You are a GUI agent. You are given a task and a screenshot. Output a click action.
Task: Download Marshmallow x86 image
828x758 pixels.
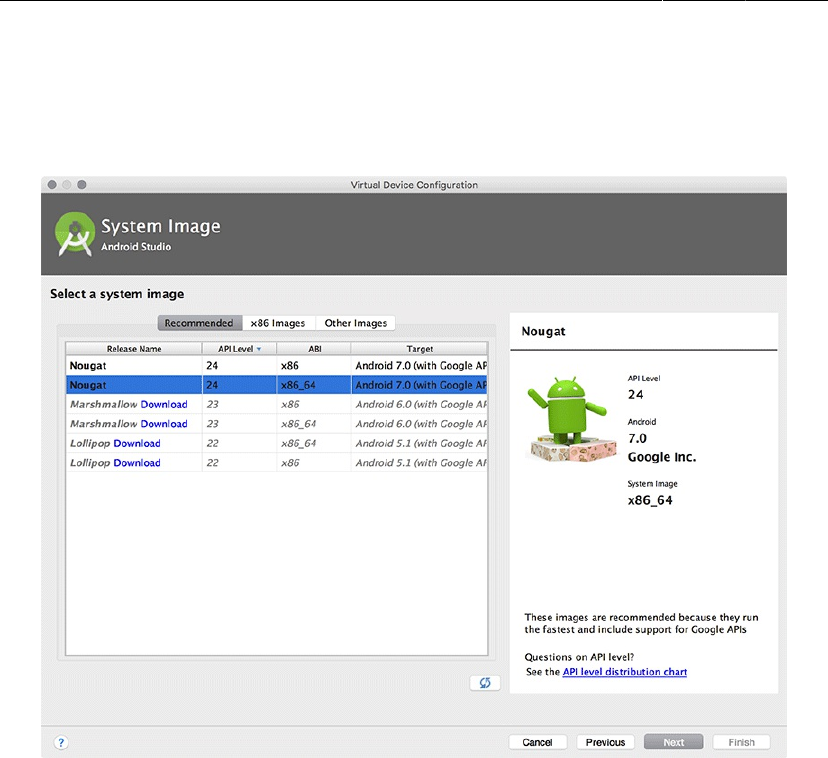[x=164, y=404]
